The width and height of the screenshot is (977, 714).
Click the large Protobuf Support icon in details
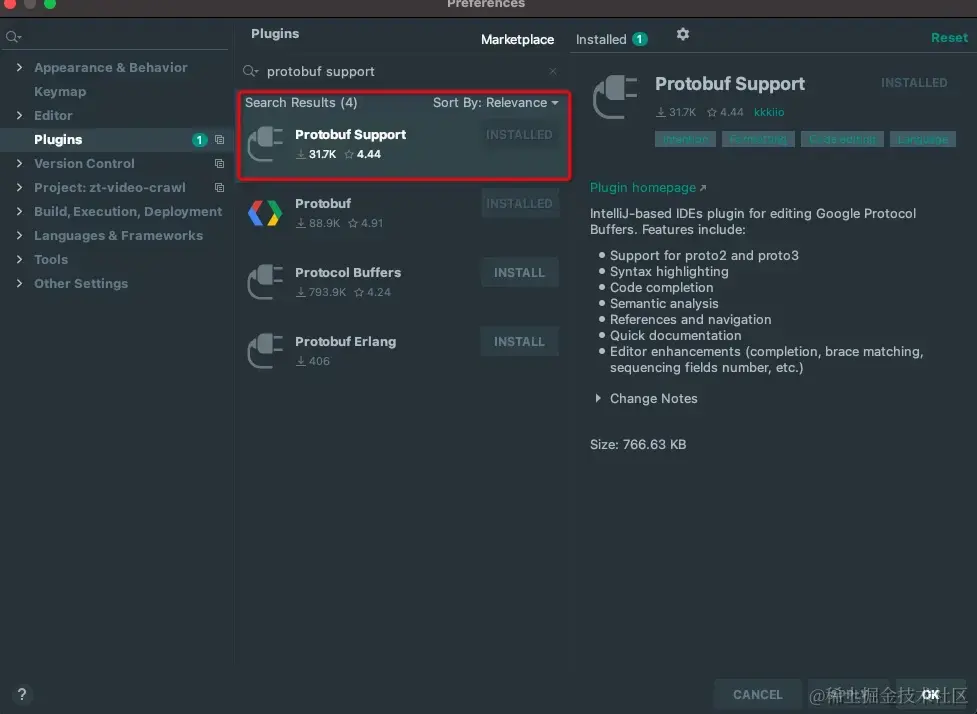[615, 97]
